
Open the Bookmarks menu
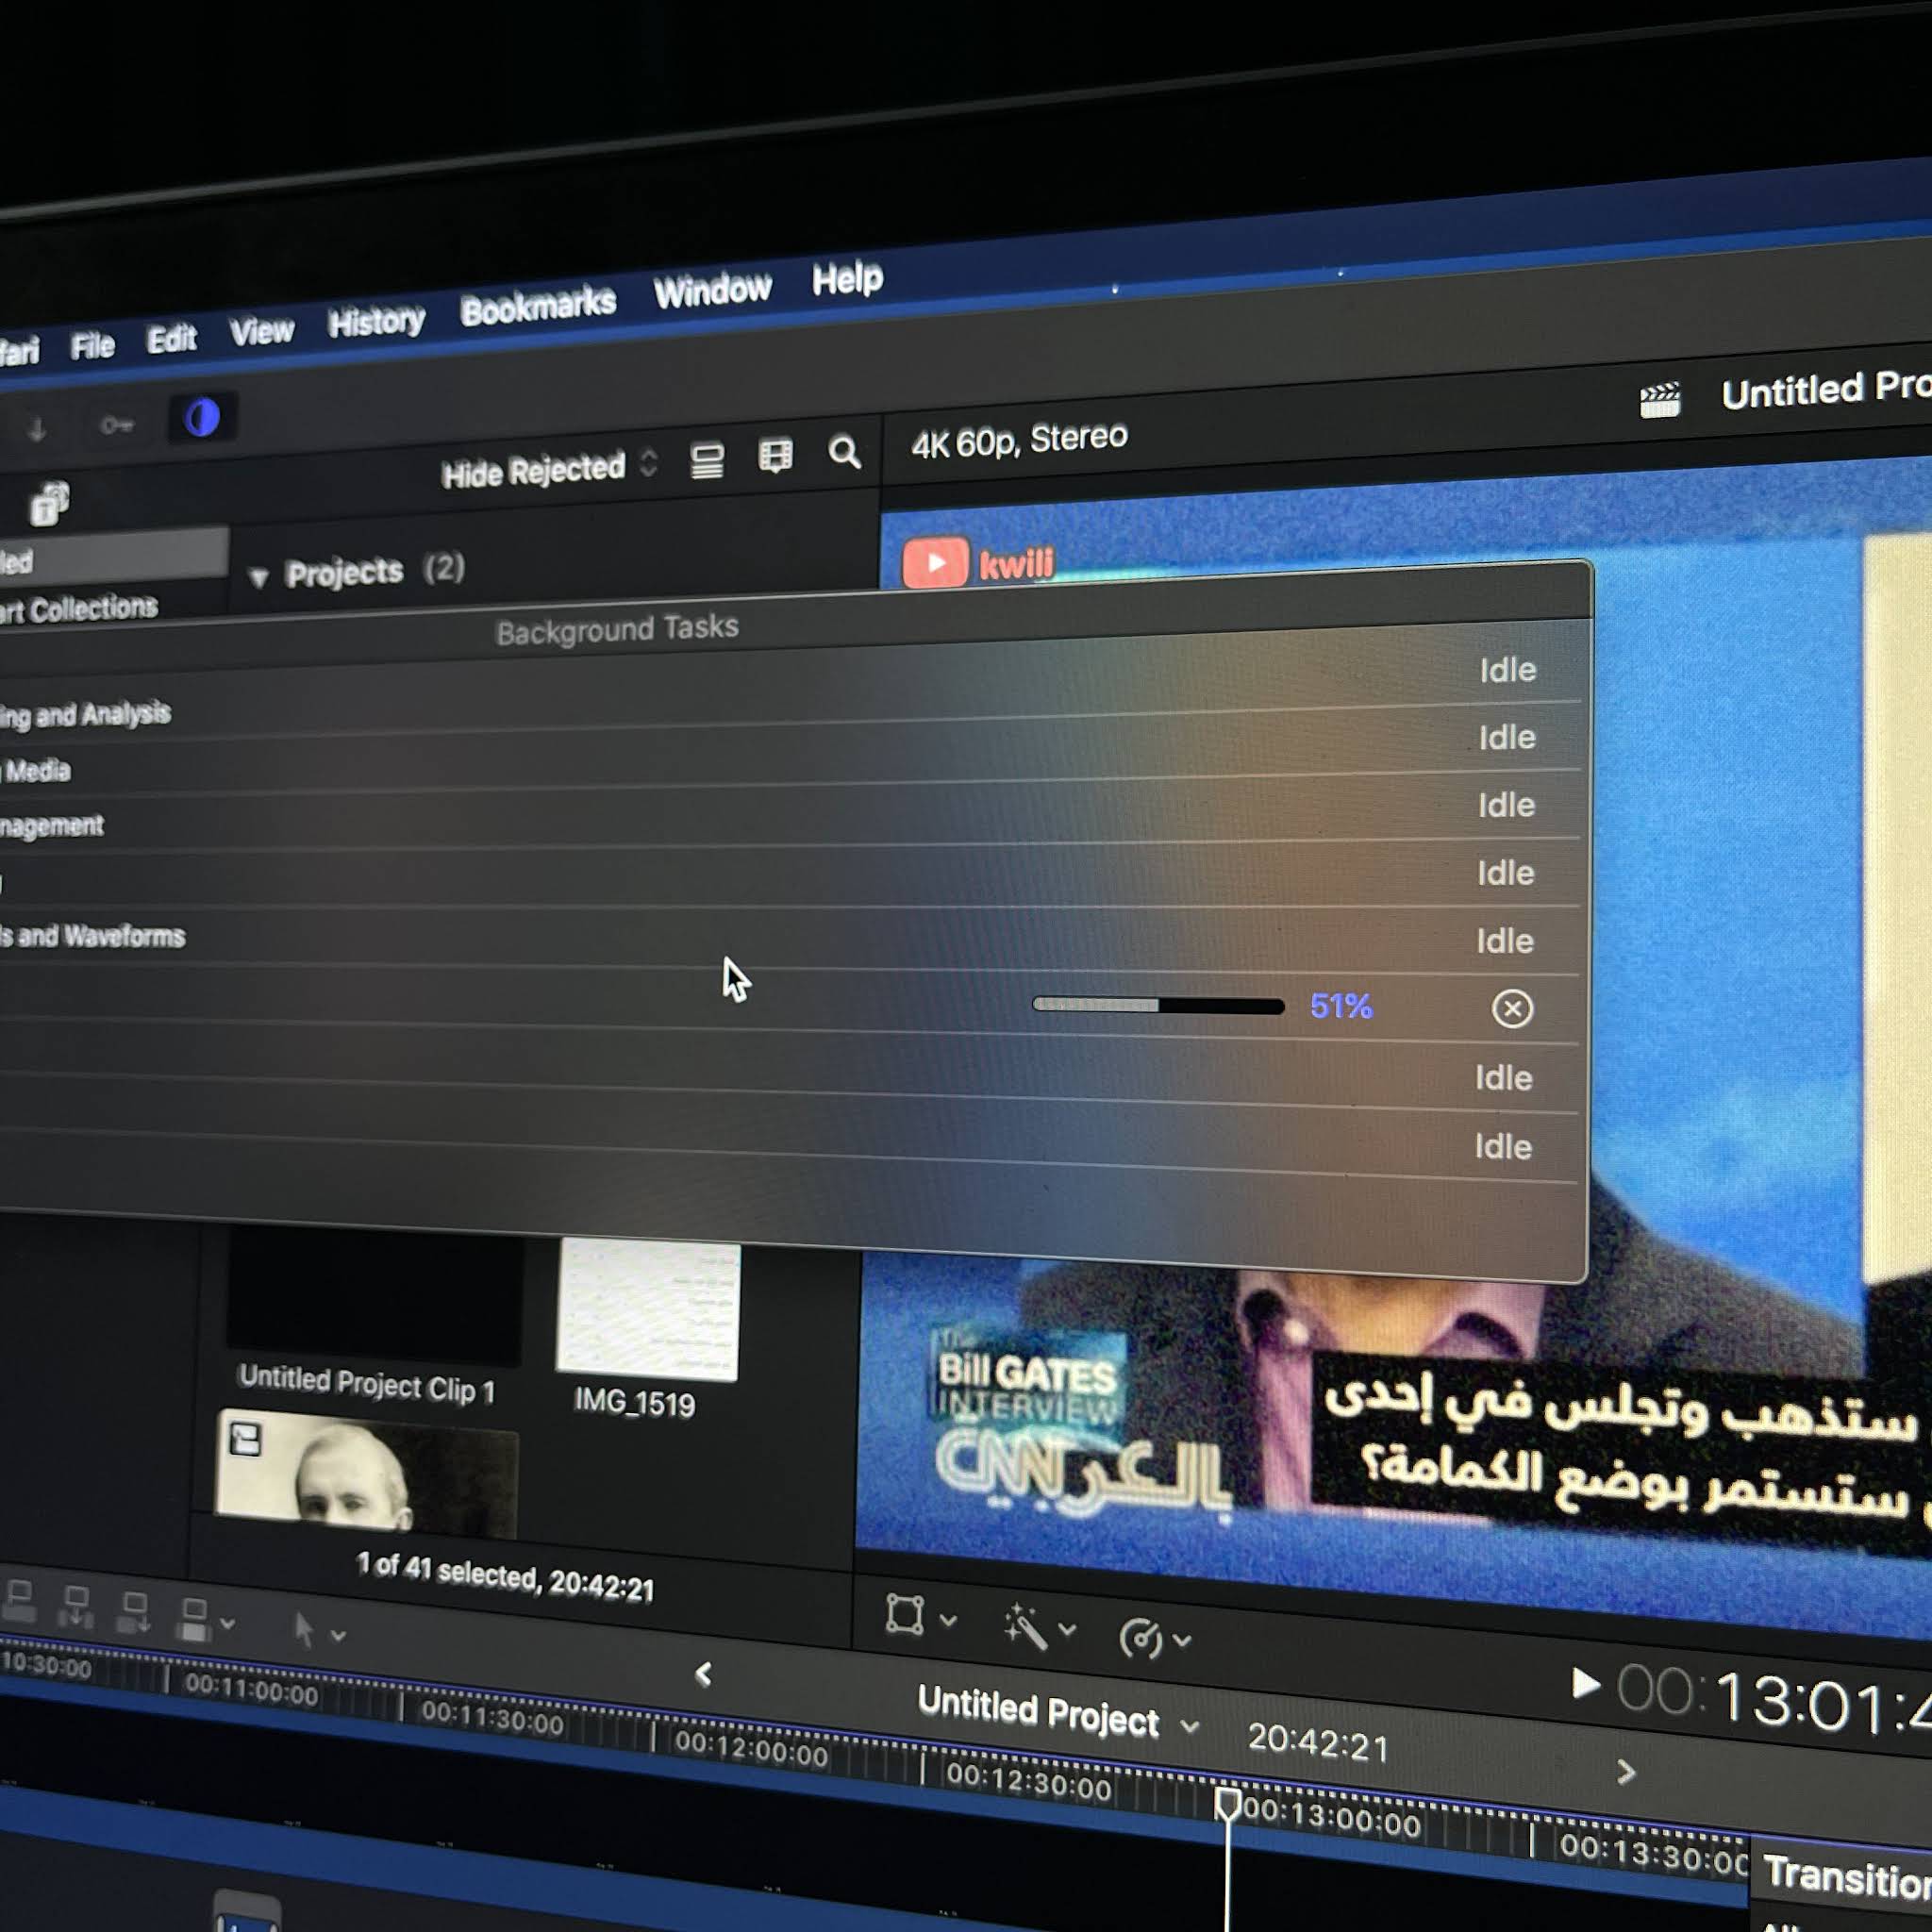click(x=538, y=308)
